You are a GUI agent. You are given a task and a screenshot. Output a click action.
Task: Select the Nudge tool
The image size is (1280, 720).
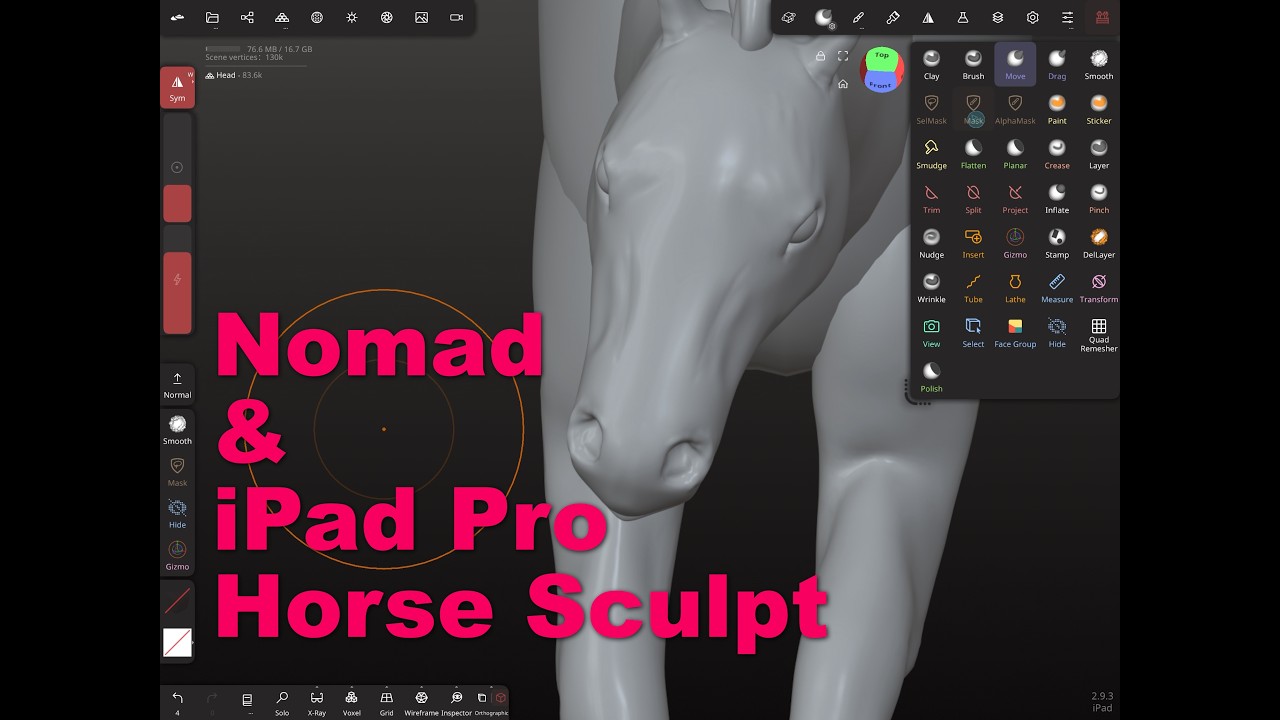(931, 244)
